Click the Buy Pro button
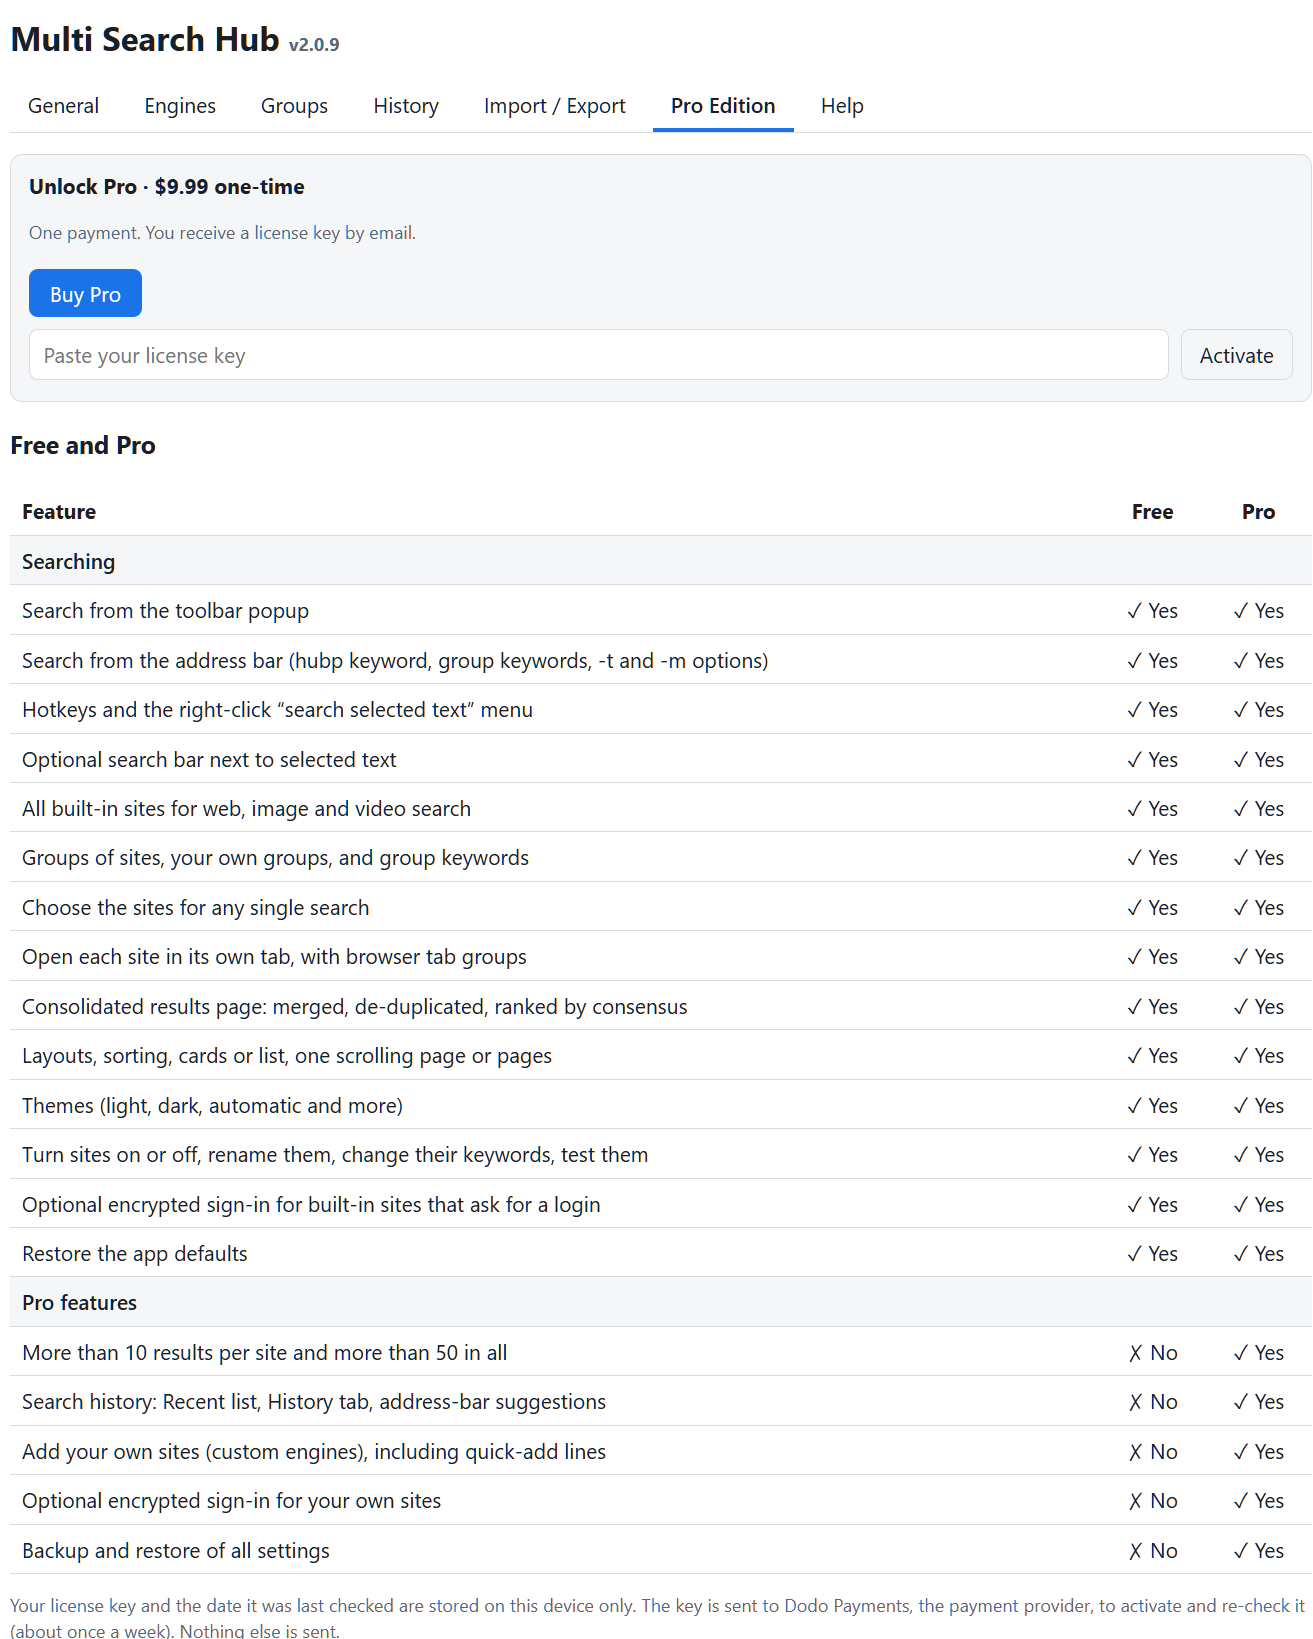 (x=85, y=294)
